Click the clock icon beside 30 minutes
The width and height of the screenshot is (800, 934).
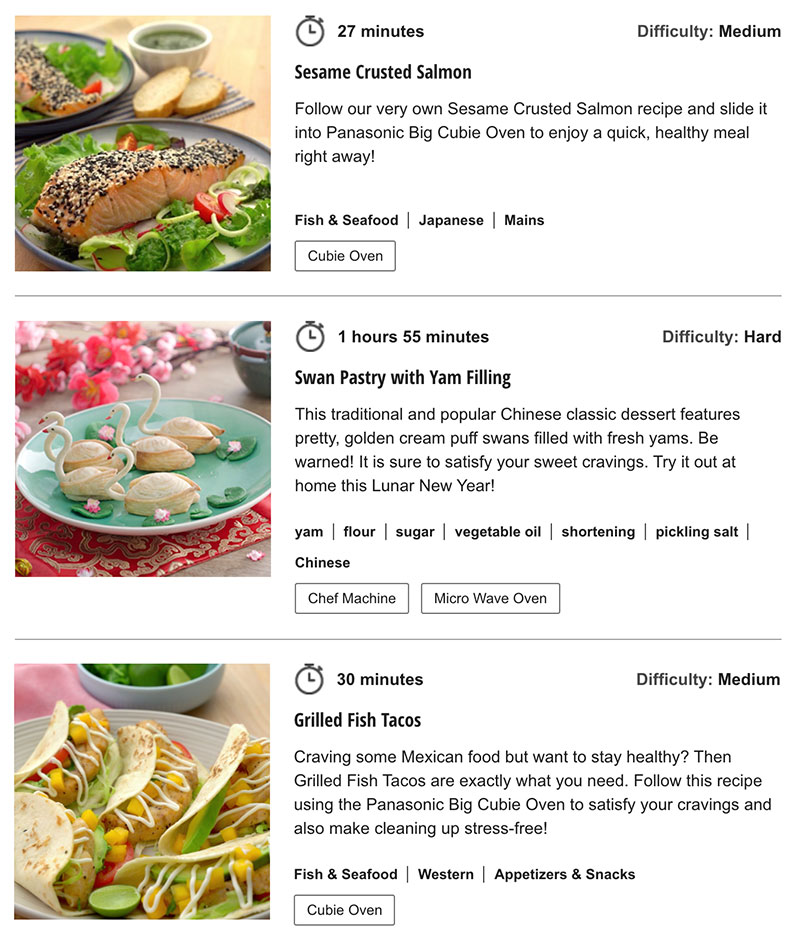(x=310, y=679)
